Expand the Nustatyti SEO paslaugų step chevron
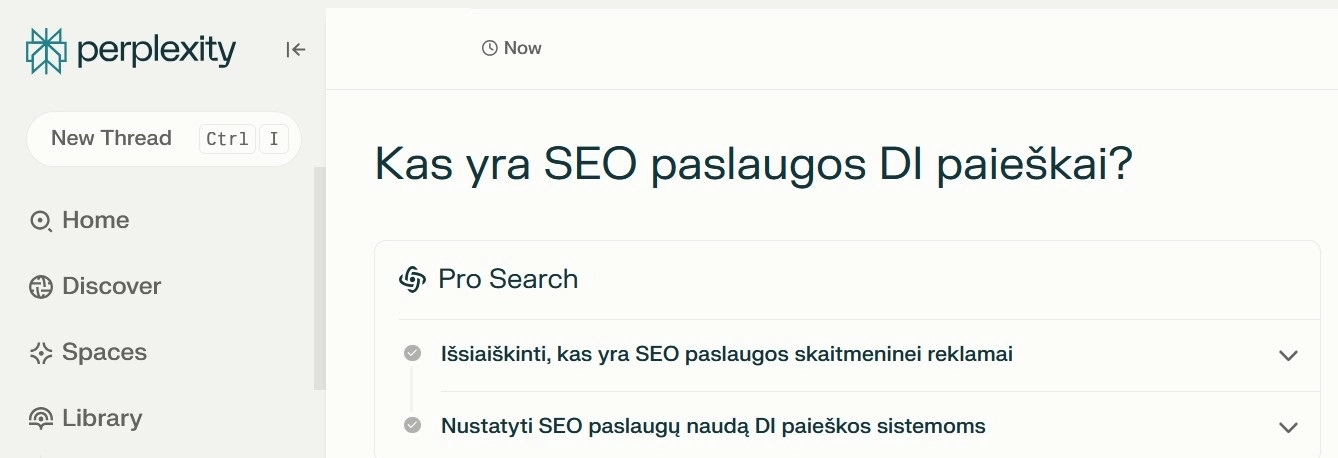 (x=1288, y=427)
